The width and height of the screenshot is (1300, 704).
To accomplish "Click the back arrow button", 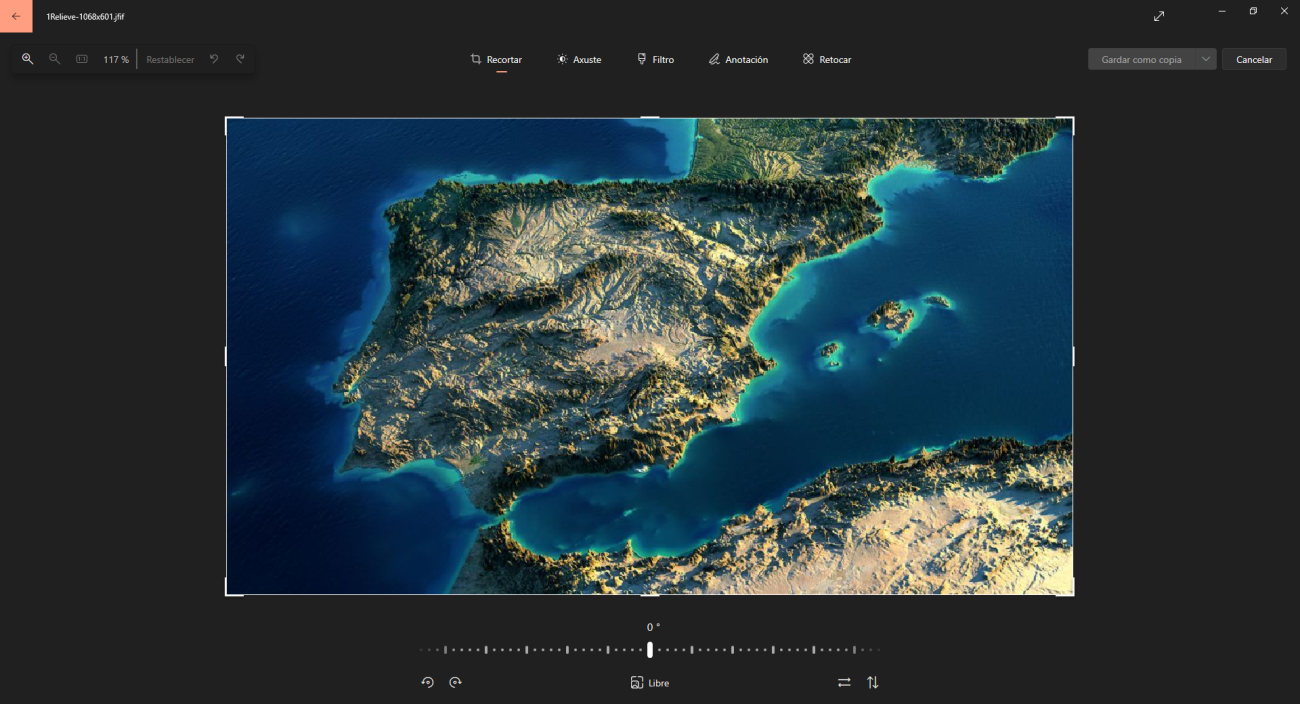I will (x=16, y=16).
